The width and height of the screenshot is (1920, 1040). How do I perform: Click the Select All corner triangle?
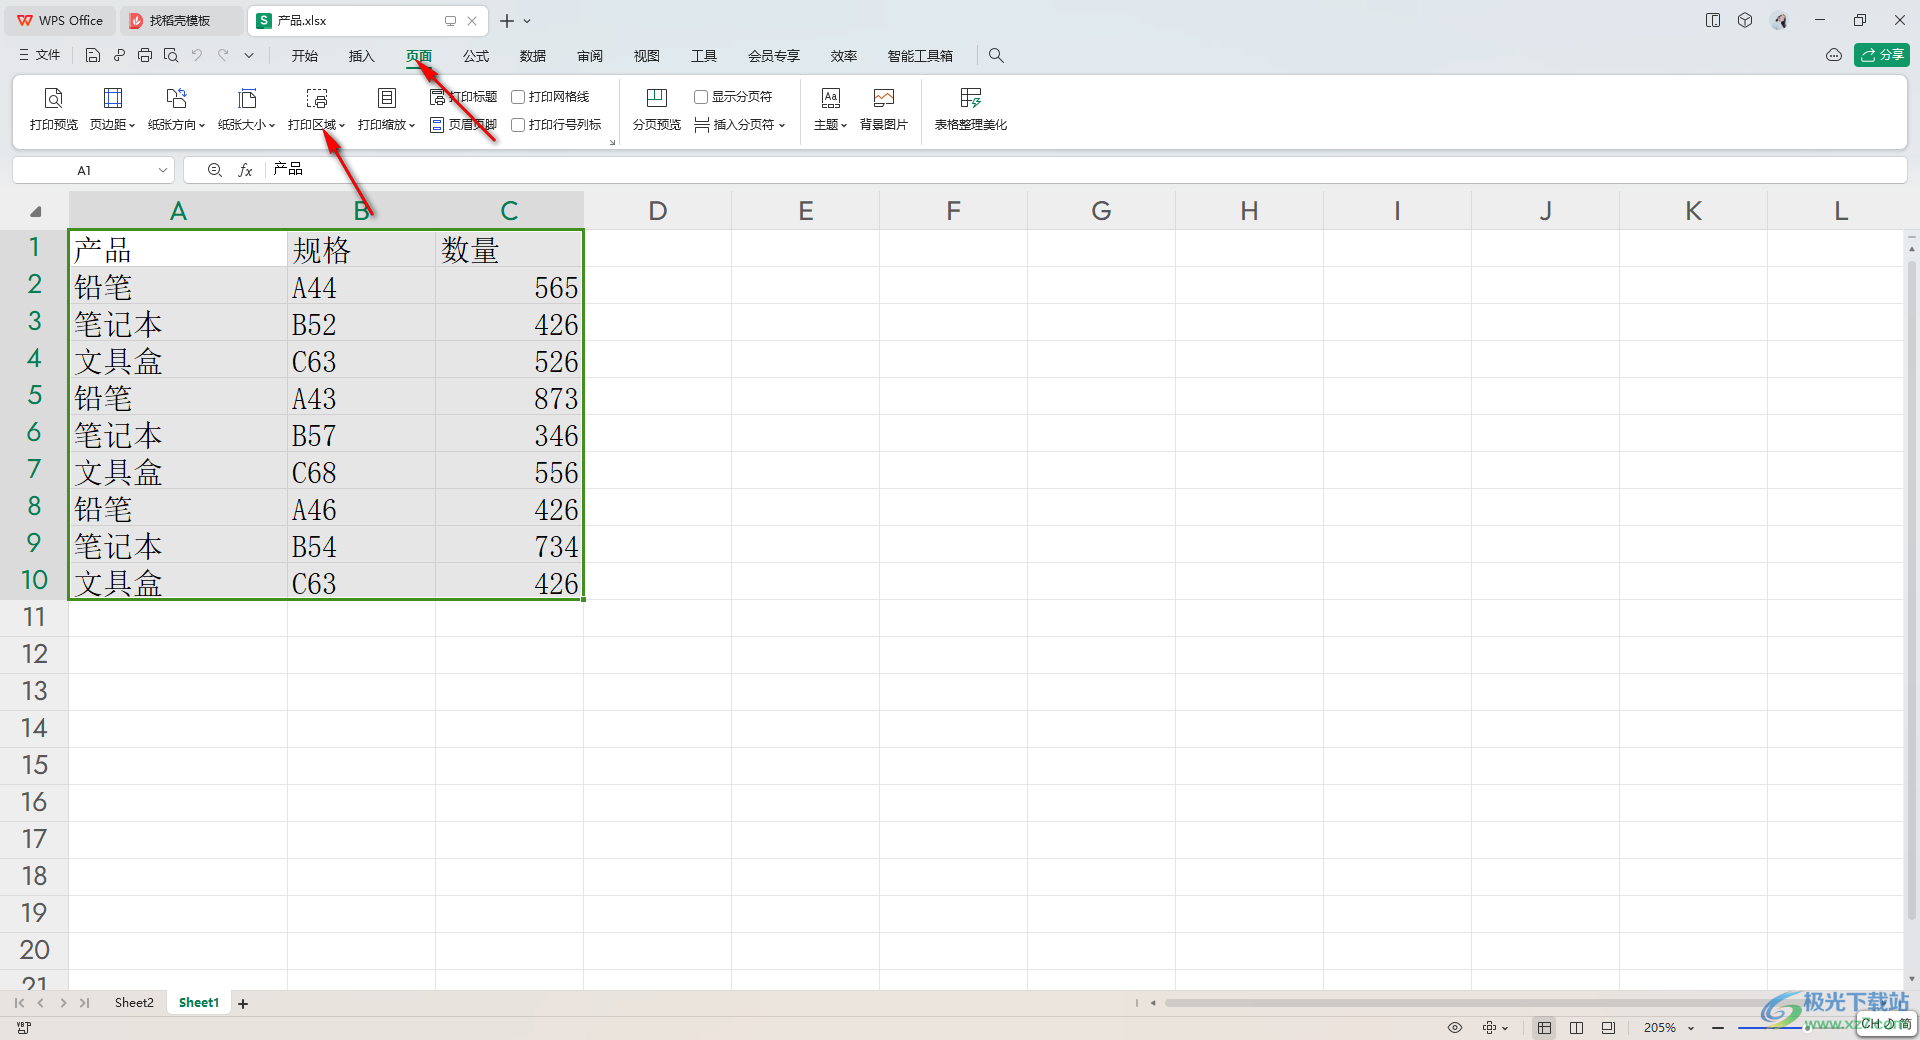pos(36,212)
